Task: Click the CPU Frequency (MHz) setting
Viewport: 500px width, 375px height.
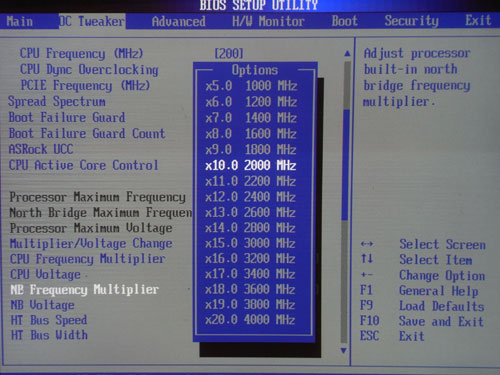Action: pyautogui.click(x=81, y=53)
